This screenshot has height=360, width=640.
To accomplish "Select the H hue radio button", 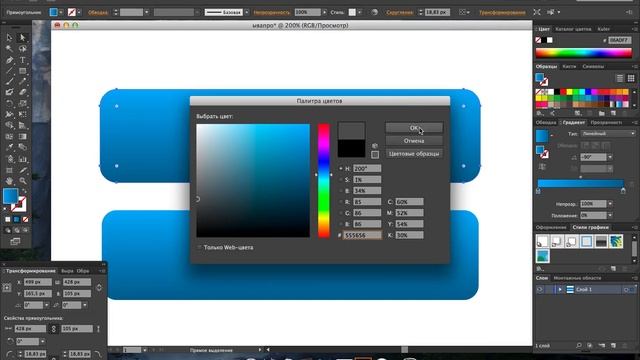I will [341, 169].
